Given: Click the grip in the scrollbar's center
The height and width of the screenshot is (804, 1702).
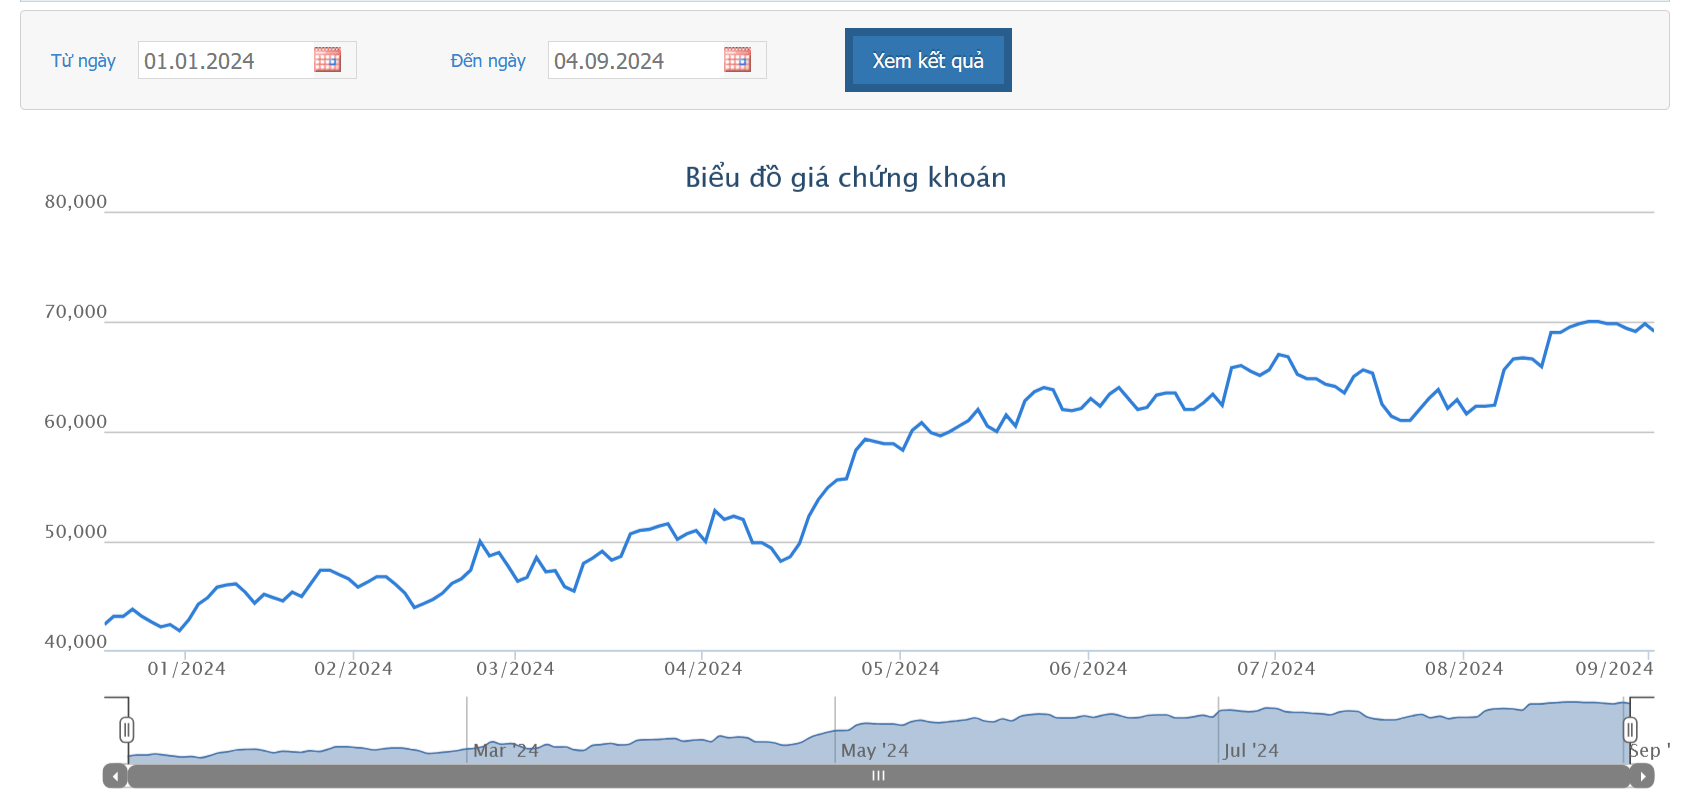Looking at the screenshot, I should click(x=878, y=776).
